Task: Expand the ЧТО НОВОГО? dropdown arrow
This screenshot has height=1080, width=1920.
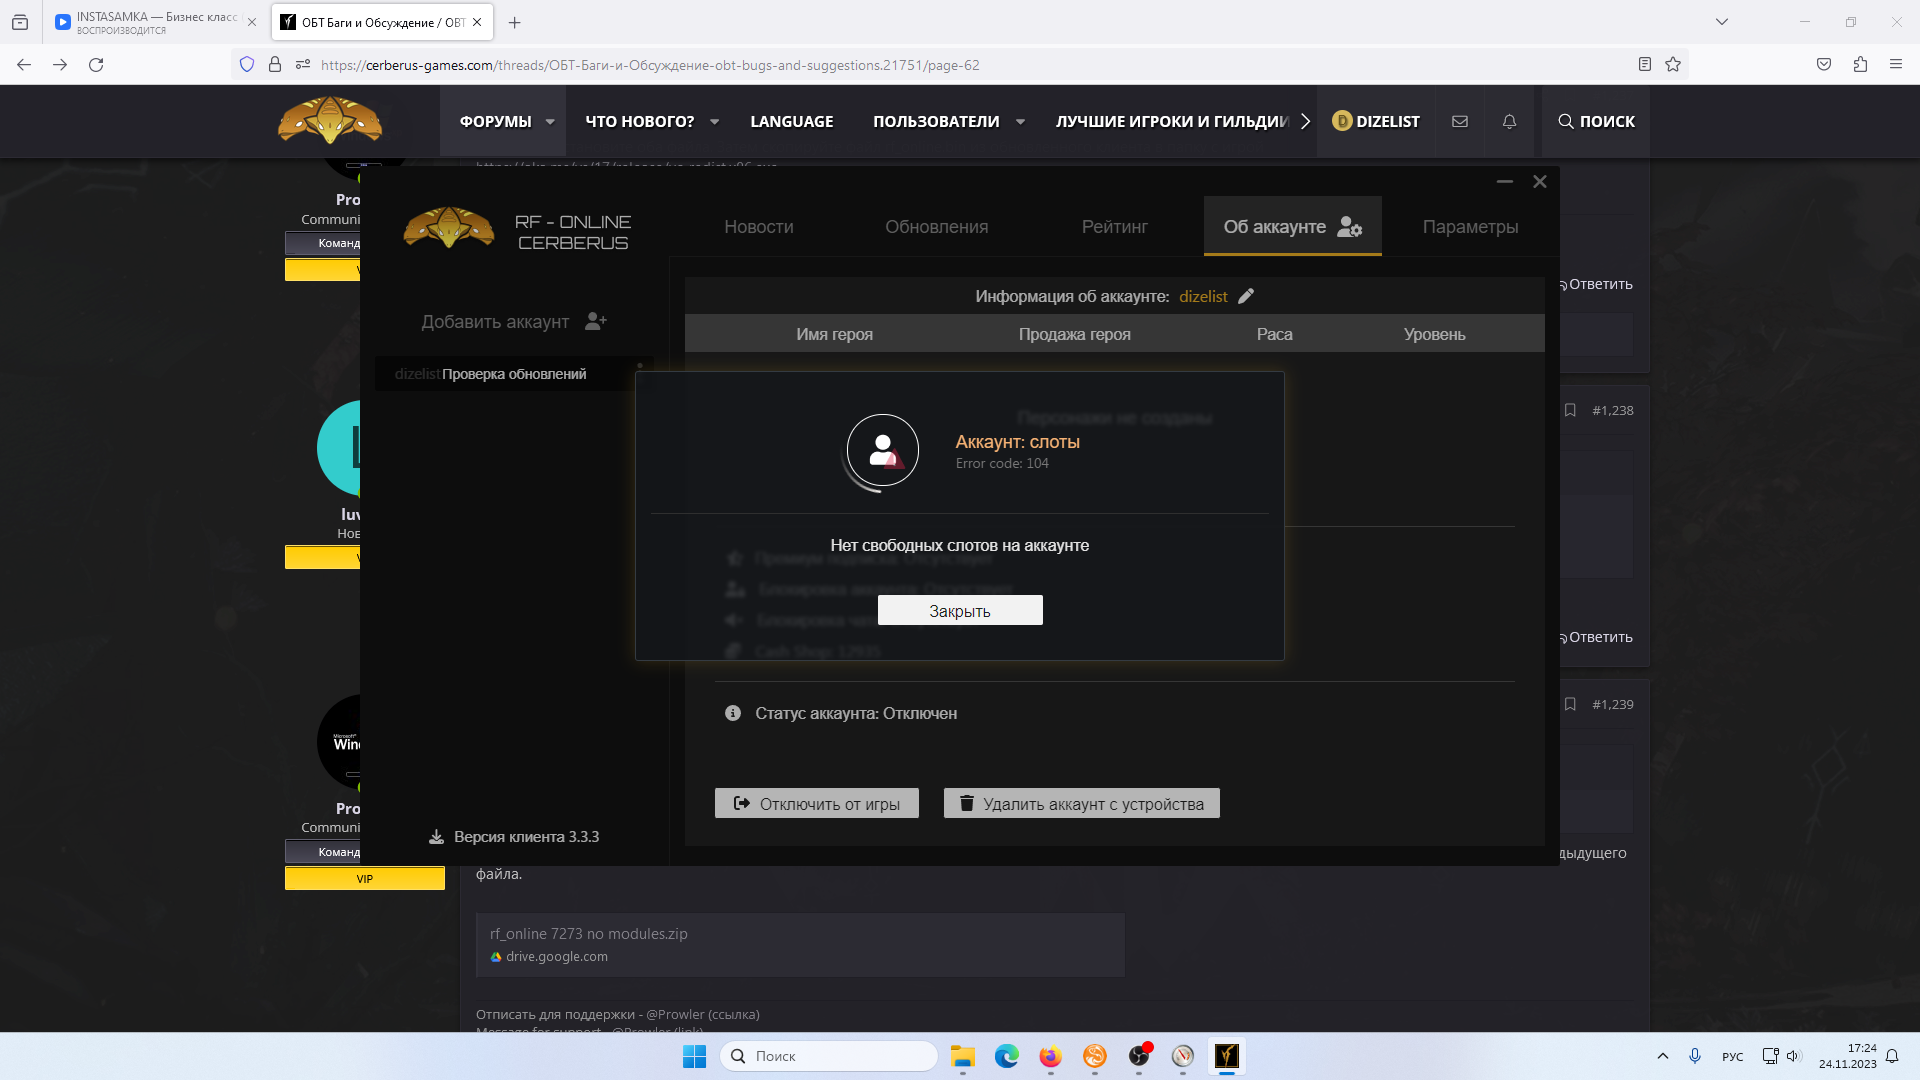Action: 715,122
